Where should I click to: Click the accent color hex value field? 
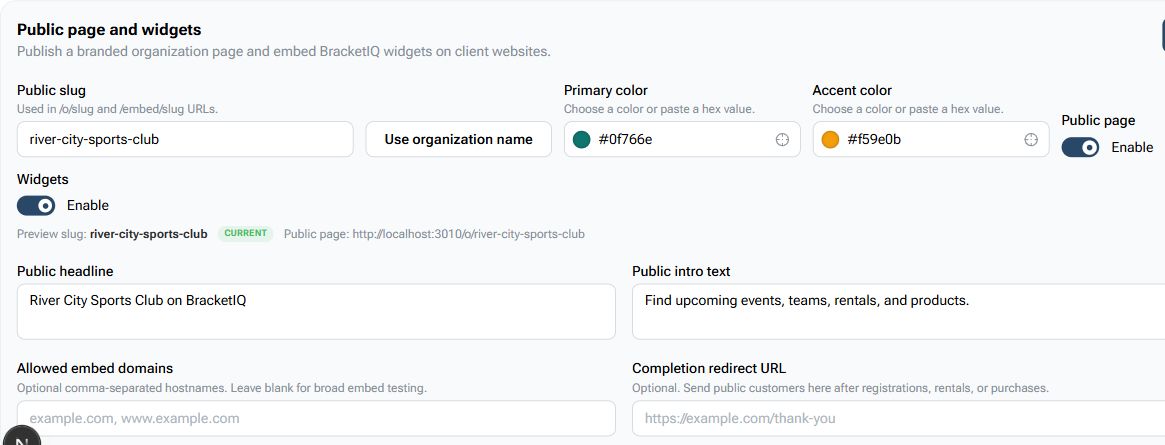tap(931, 140)
